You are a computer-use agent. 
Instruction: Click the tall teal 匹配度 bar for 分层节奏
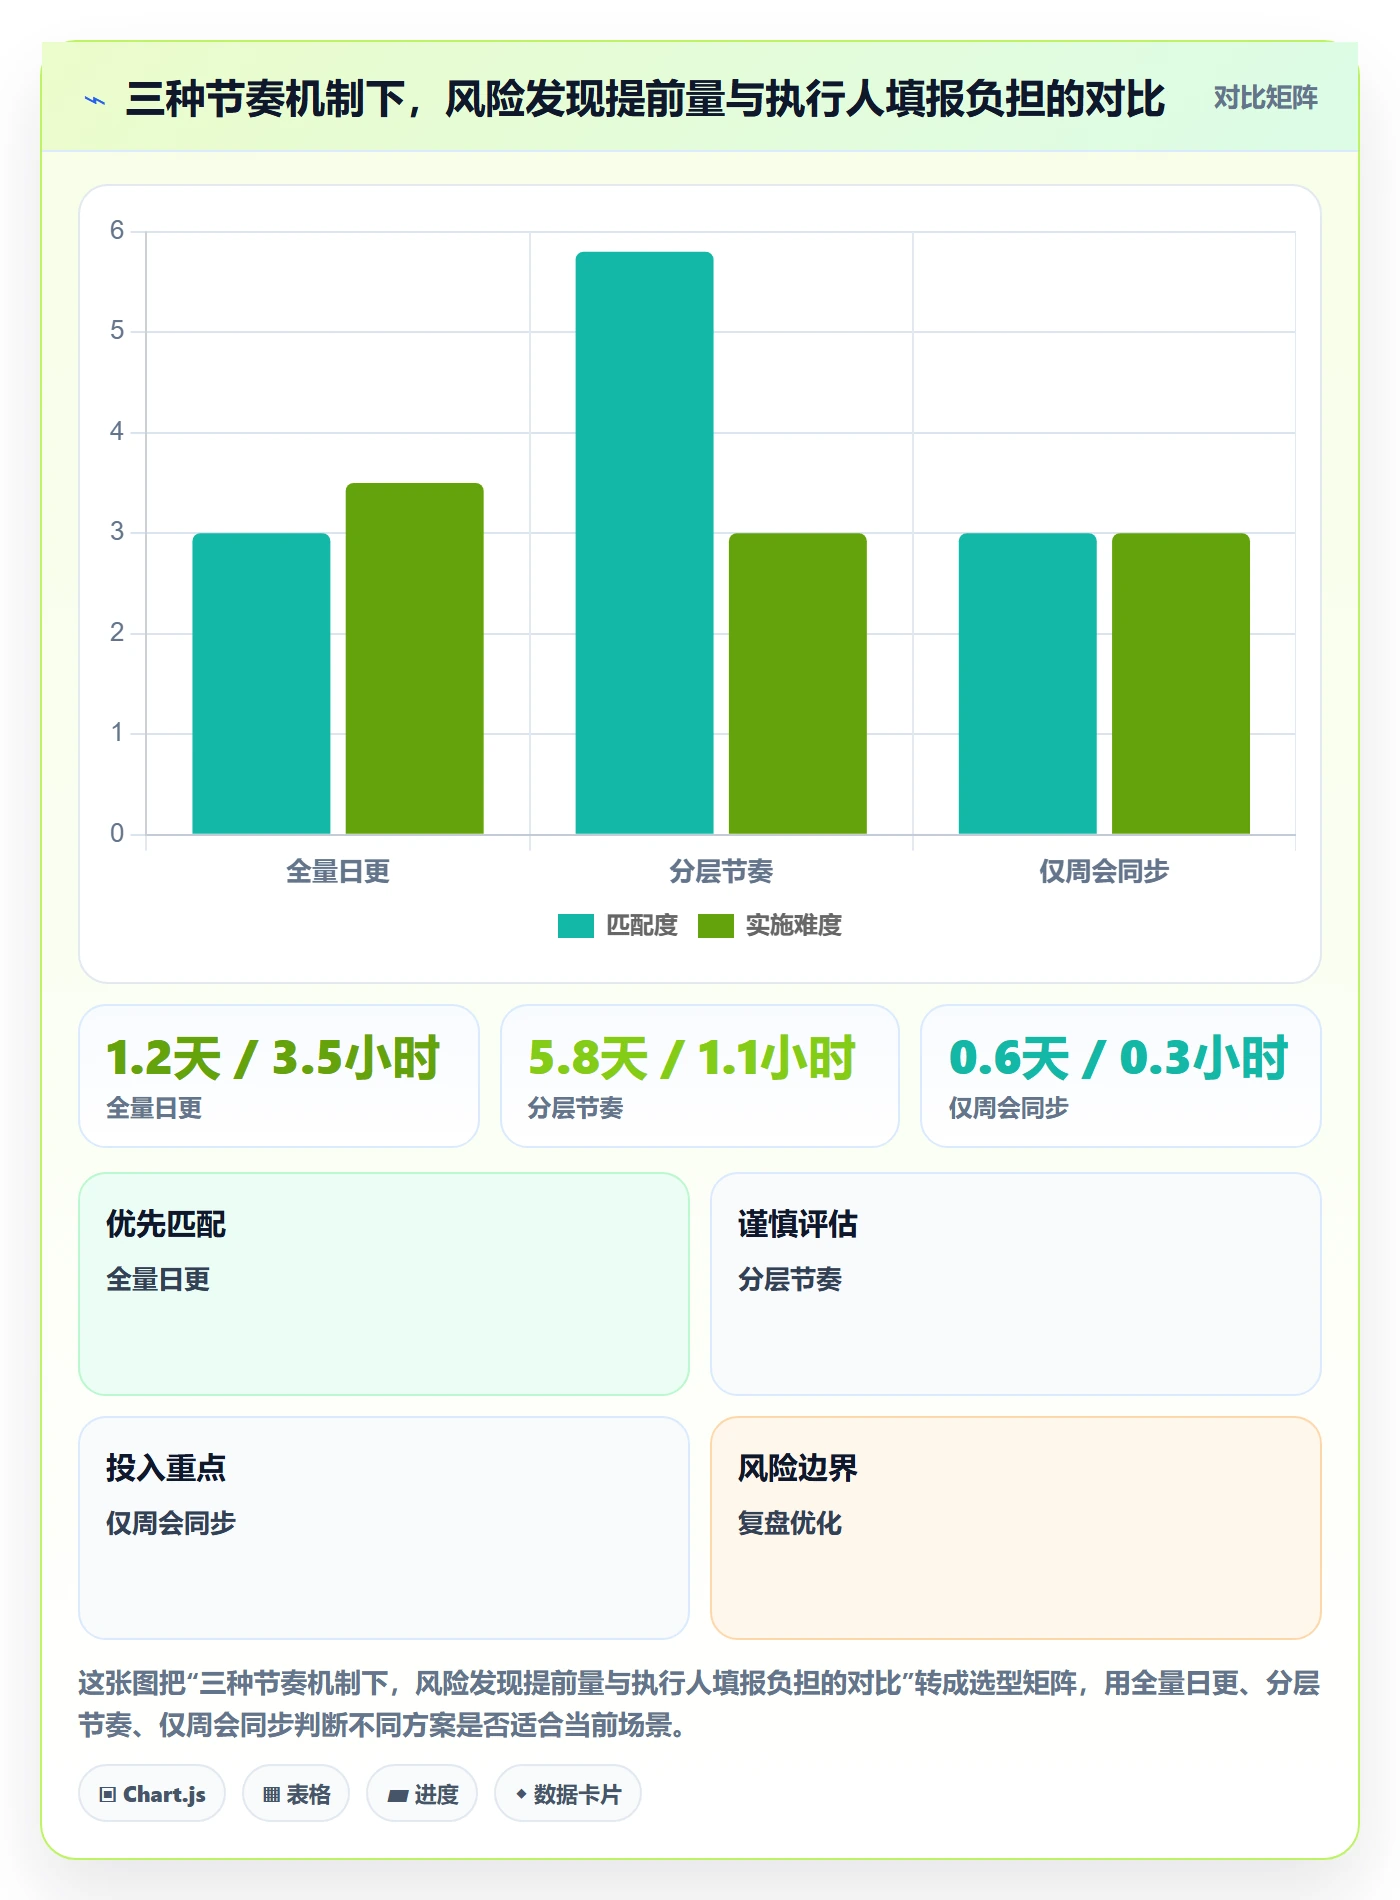click(645, 543)
